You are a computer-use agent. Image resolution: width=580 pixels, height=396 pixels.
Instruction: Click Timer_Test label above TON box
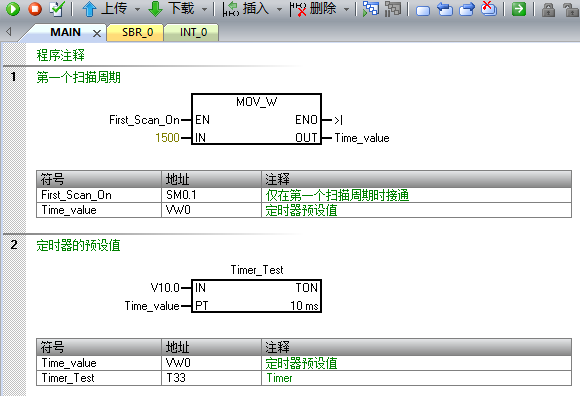(257, 270)
